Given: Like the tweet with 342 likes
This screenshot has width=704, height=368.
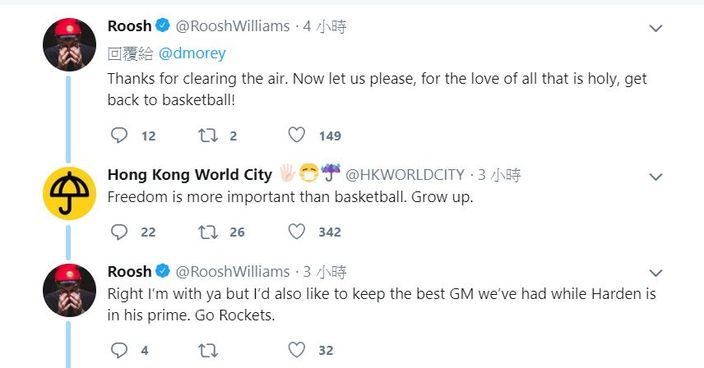Looking at the screenshot, I should [x=296, y=231].
